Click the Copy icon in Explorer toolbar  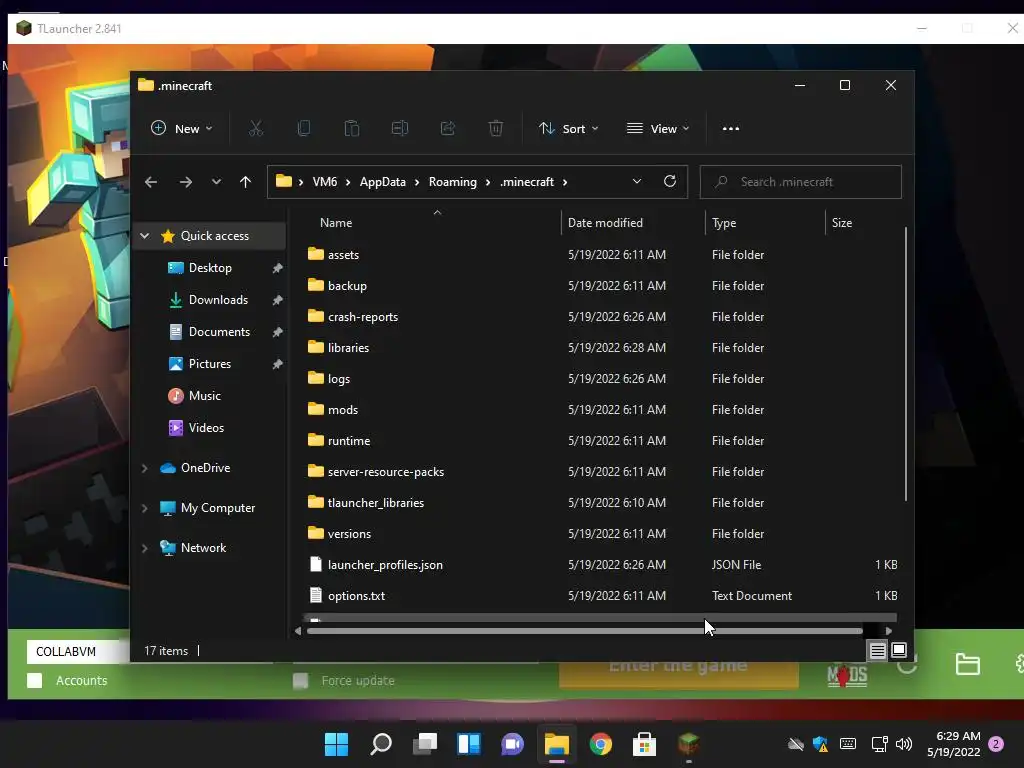304,129
